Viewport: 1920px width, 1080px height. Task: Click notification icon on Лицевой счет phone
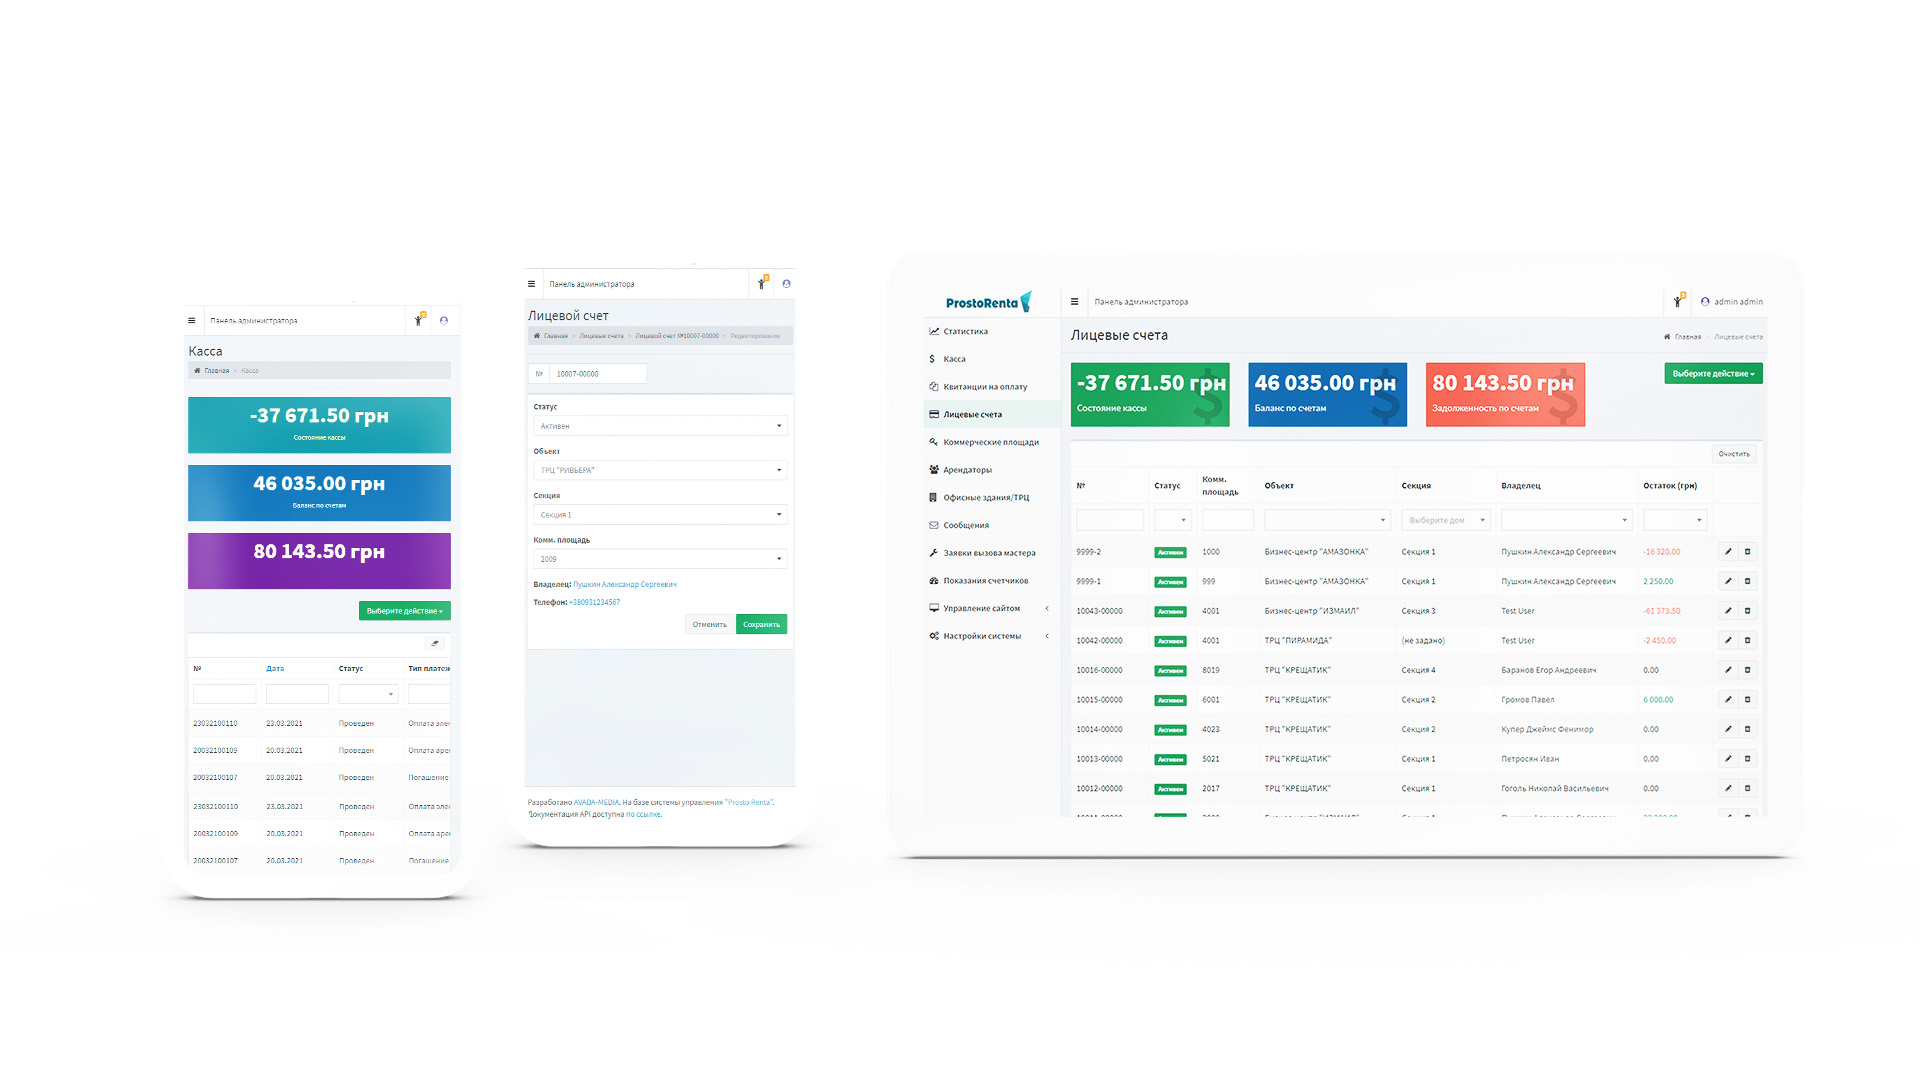pos(762,283)
